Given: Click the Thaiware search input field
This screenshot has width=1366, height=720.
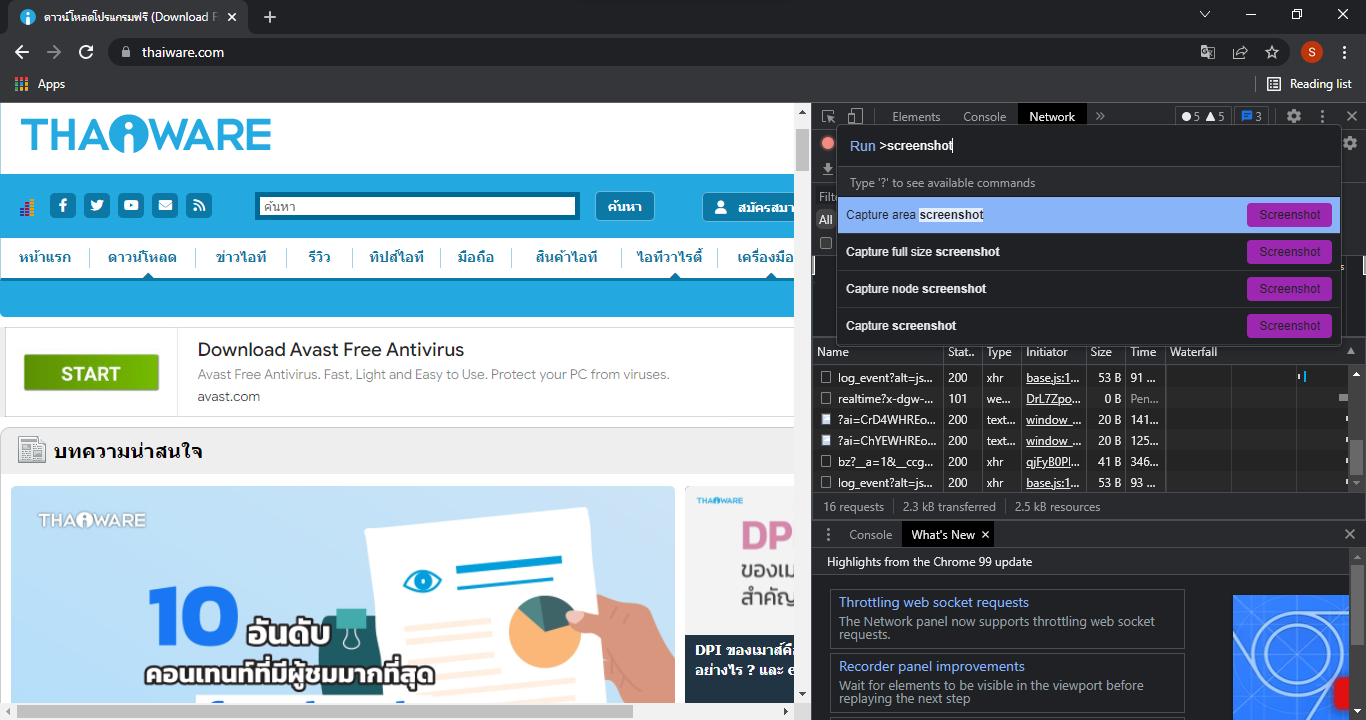Looking at the screenshot, I should point(416,206).
